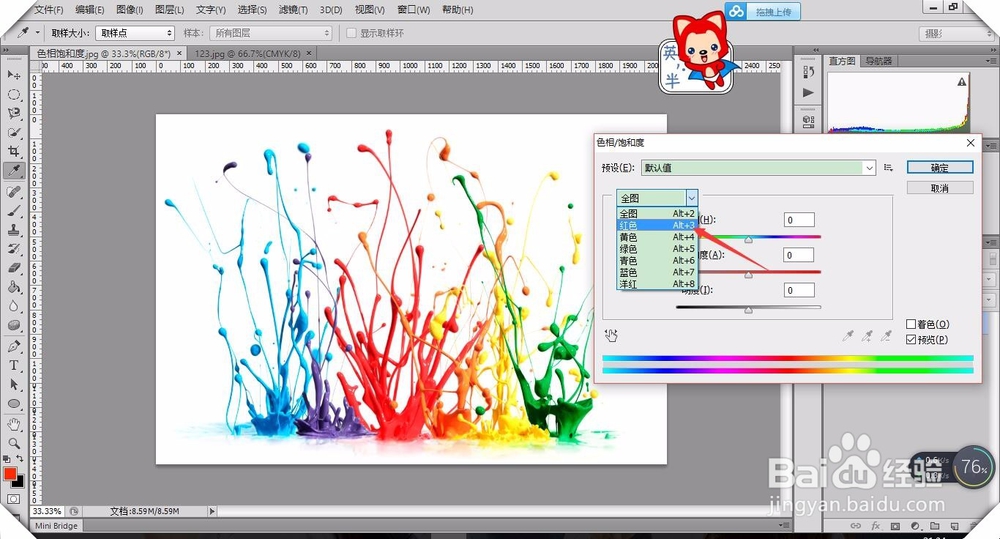Switch to the 导航器 panel tab
The width and height of the screenshot is (1000, 539).
879,61
